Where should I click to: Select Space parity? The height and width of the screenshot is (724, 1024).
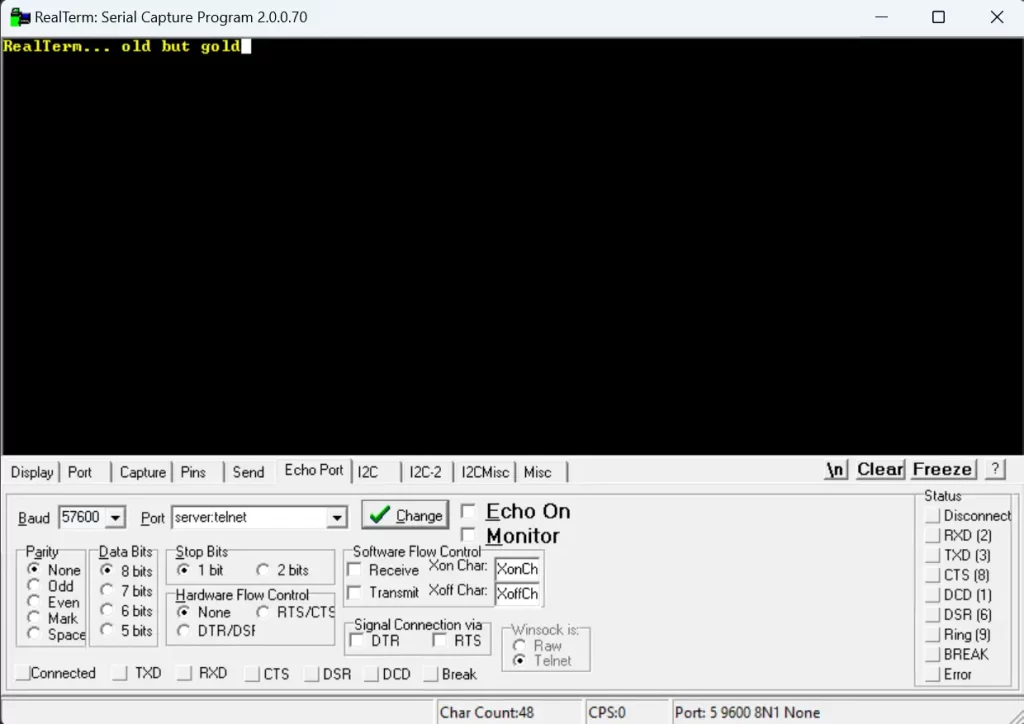34,634
